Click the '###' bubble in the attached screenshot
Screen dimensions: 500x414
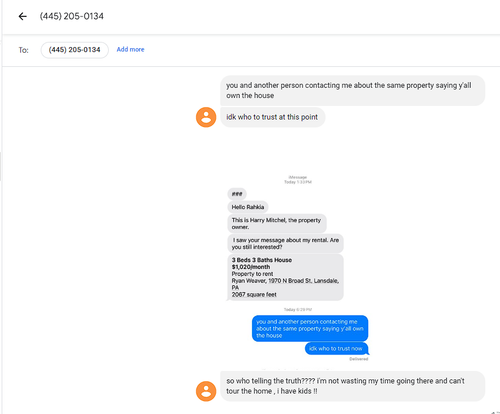237,194
